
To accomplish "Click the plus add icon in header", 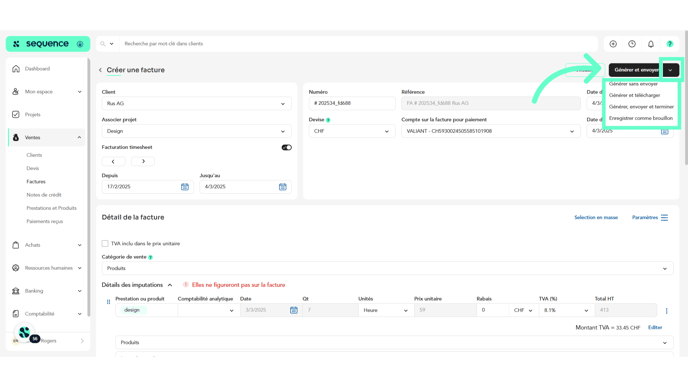I will pos(613,44).
